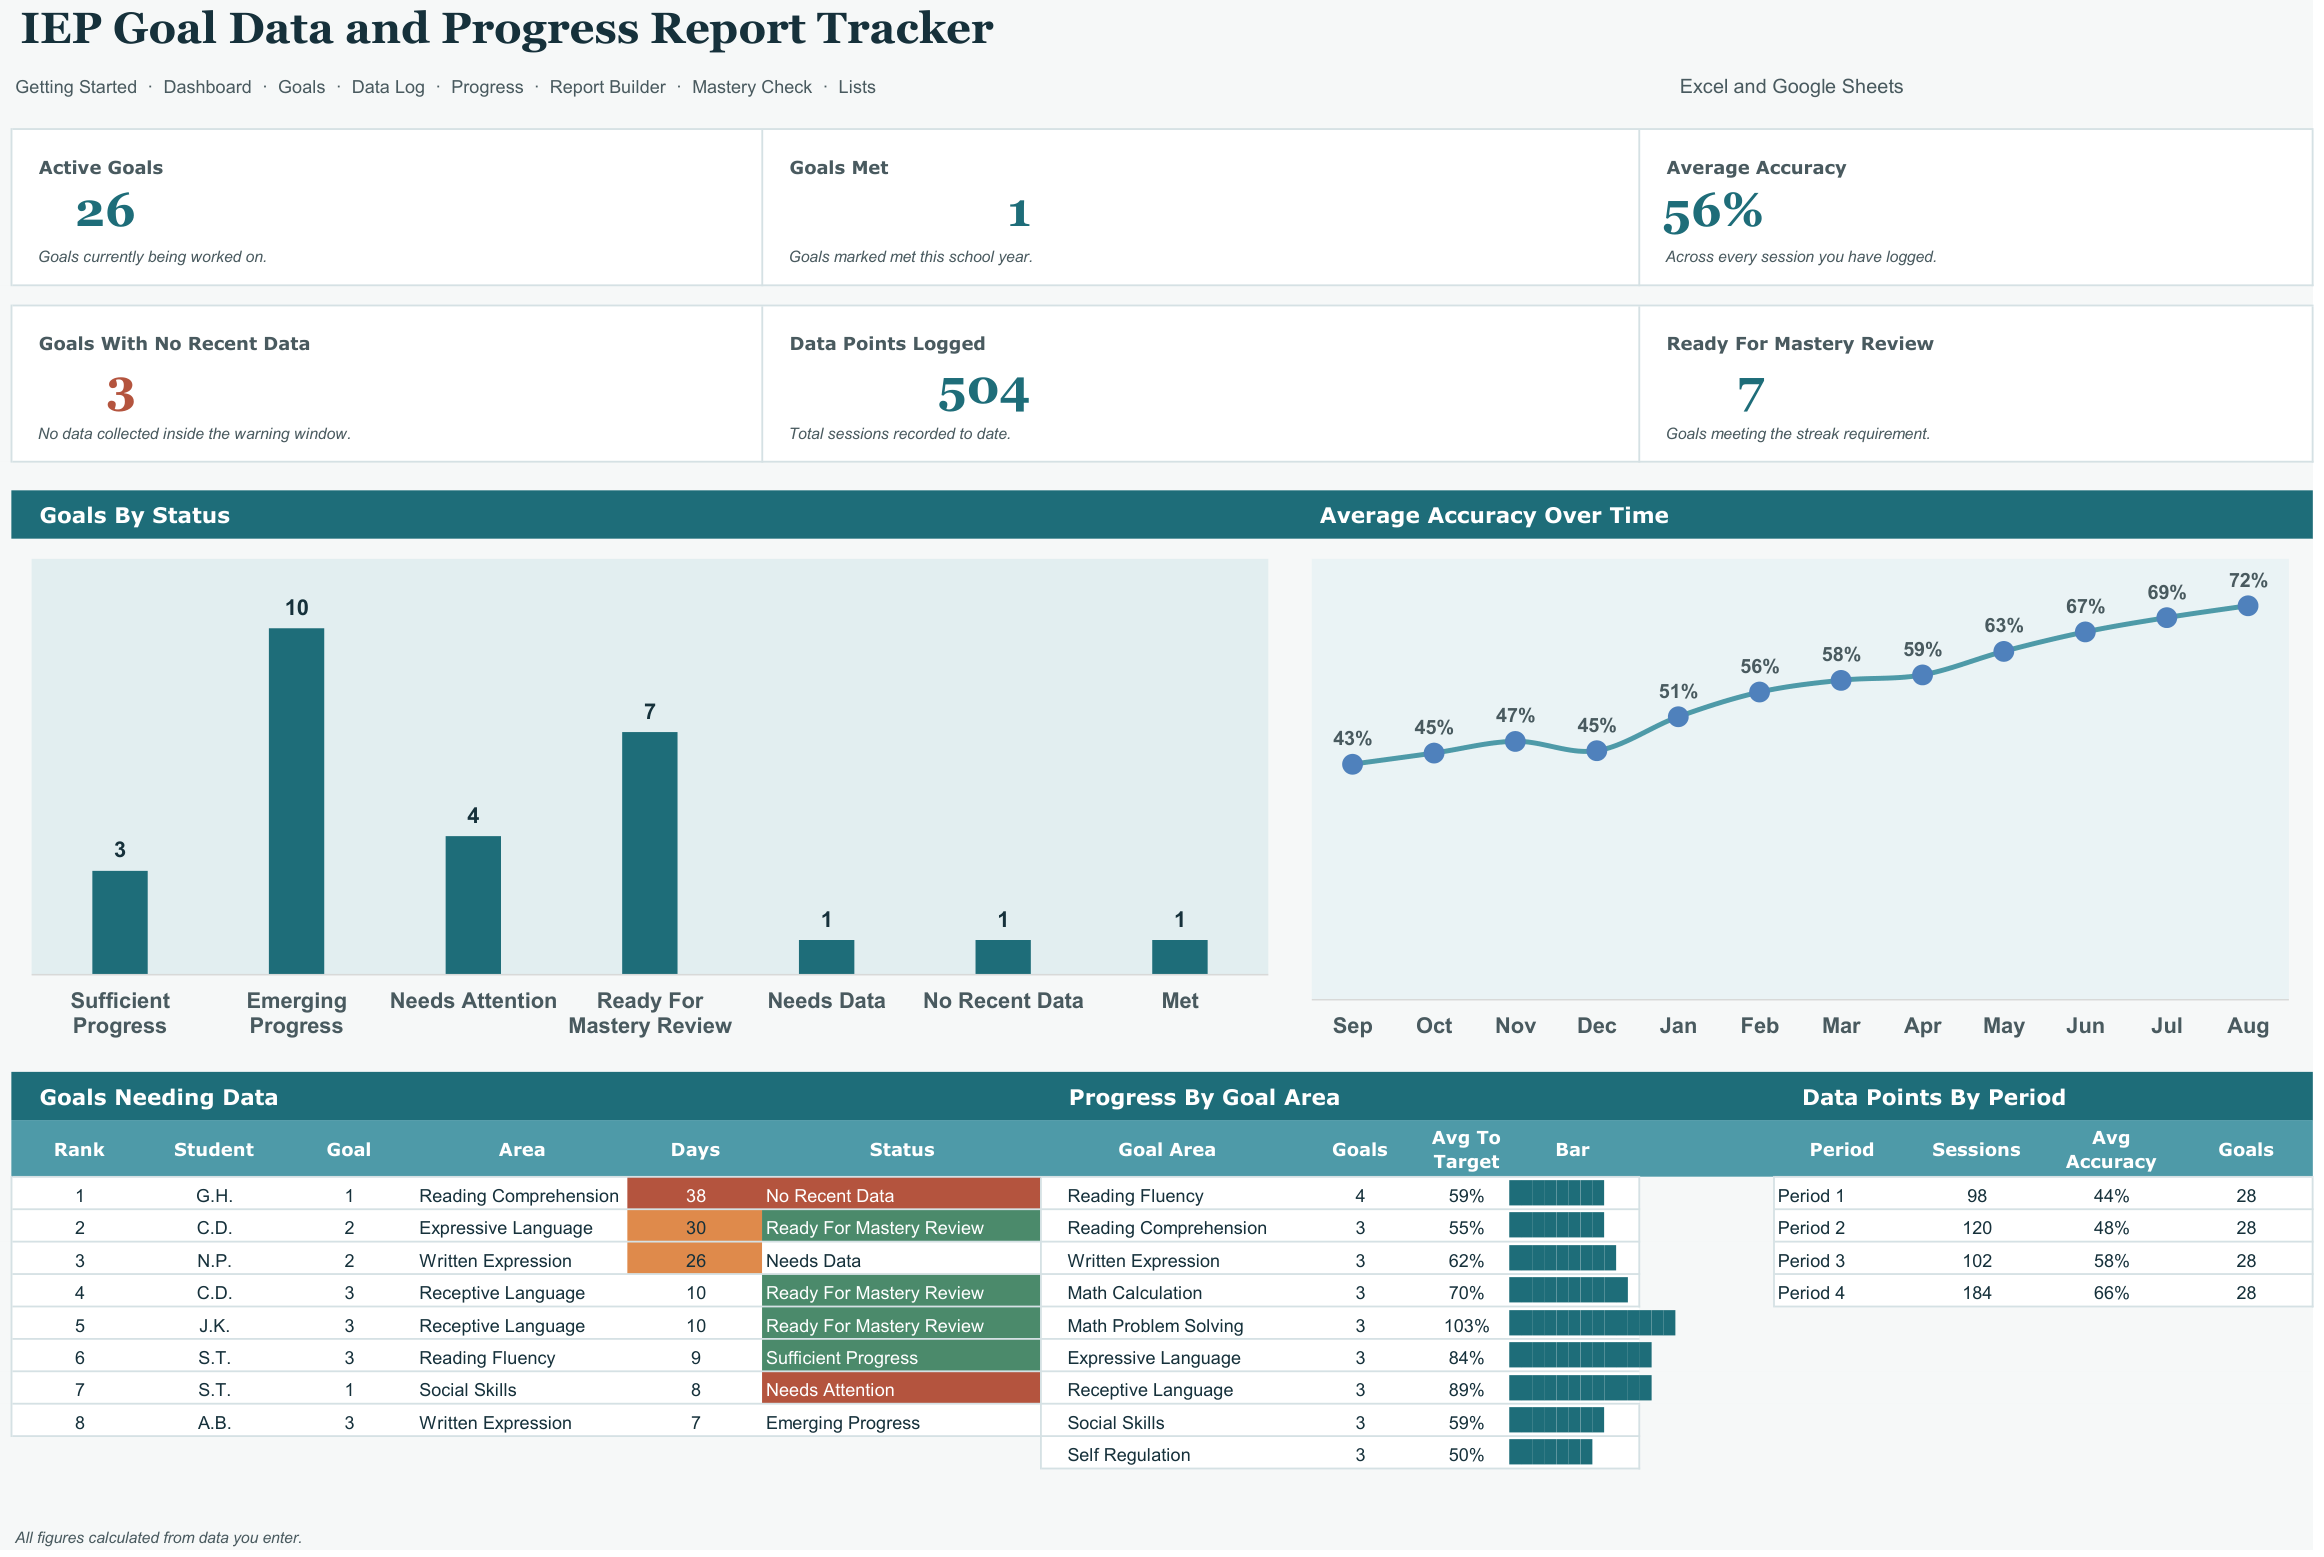Screen dimensions: 2324x1557
Task: Select the Sep 43% data point
Action: 1352,765
